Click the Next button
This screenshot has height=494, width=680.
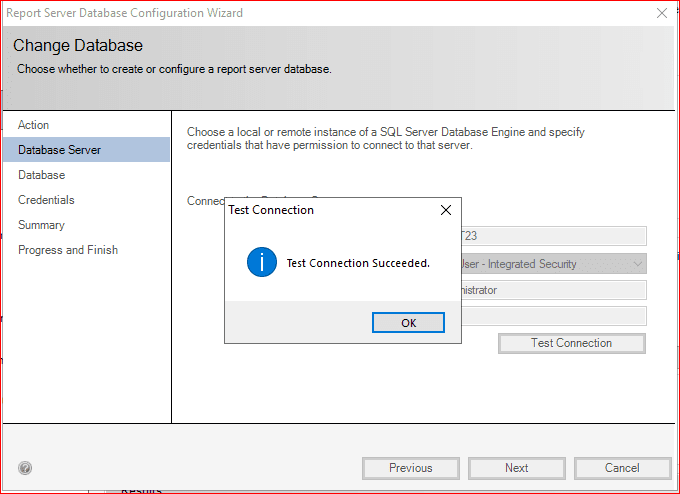pyautogui.click(x=516, y=468)
